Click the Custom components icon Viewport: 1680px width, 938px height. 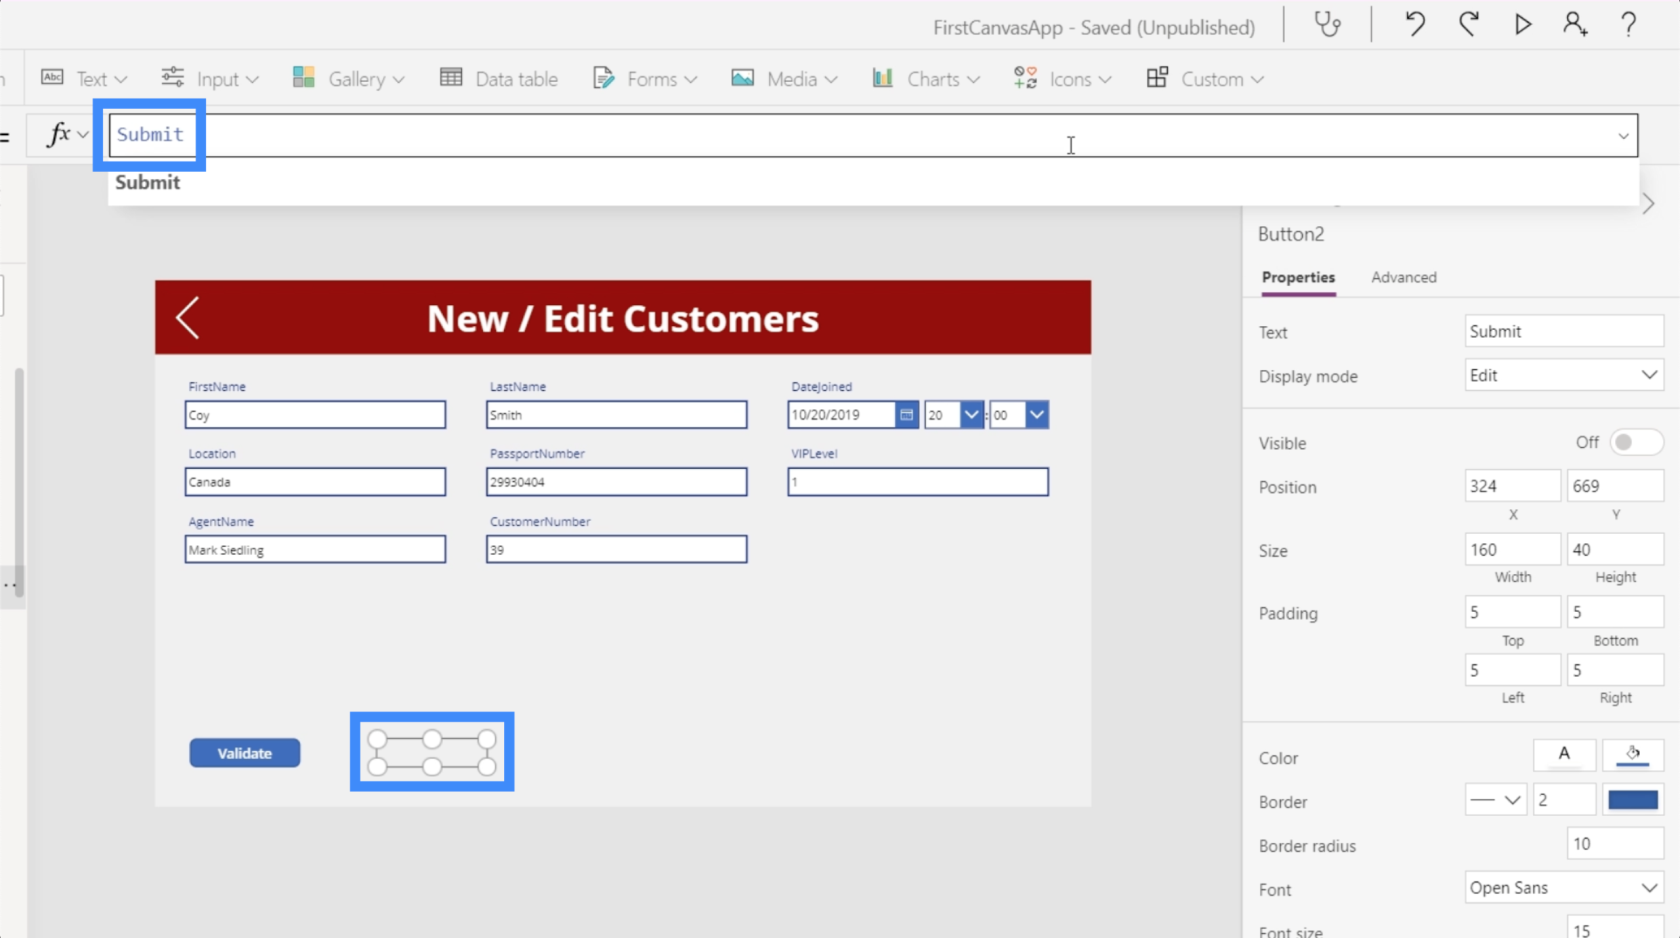click(x=1157, y=78)
